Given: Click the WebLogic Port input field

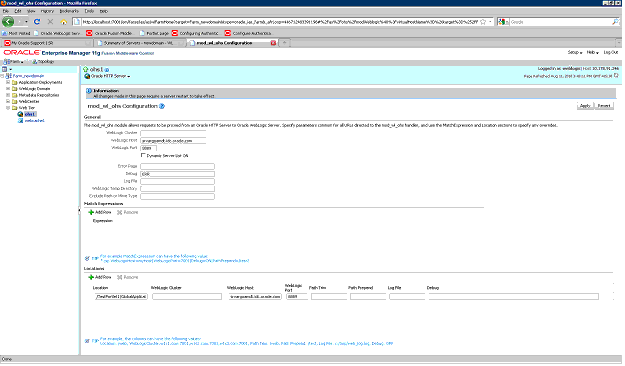Looking at the screenshot, I should tap(148, 148).
